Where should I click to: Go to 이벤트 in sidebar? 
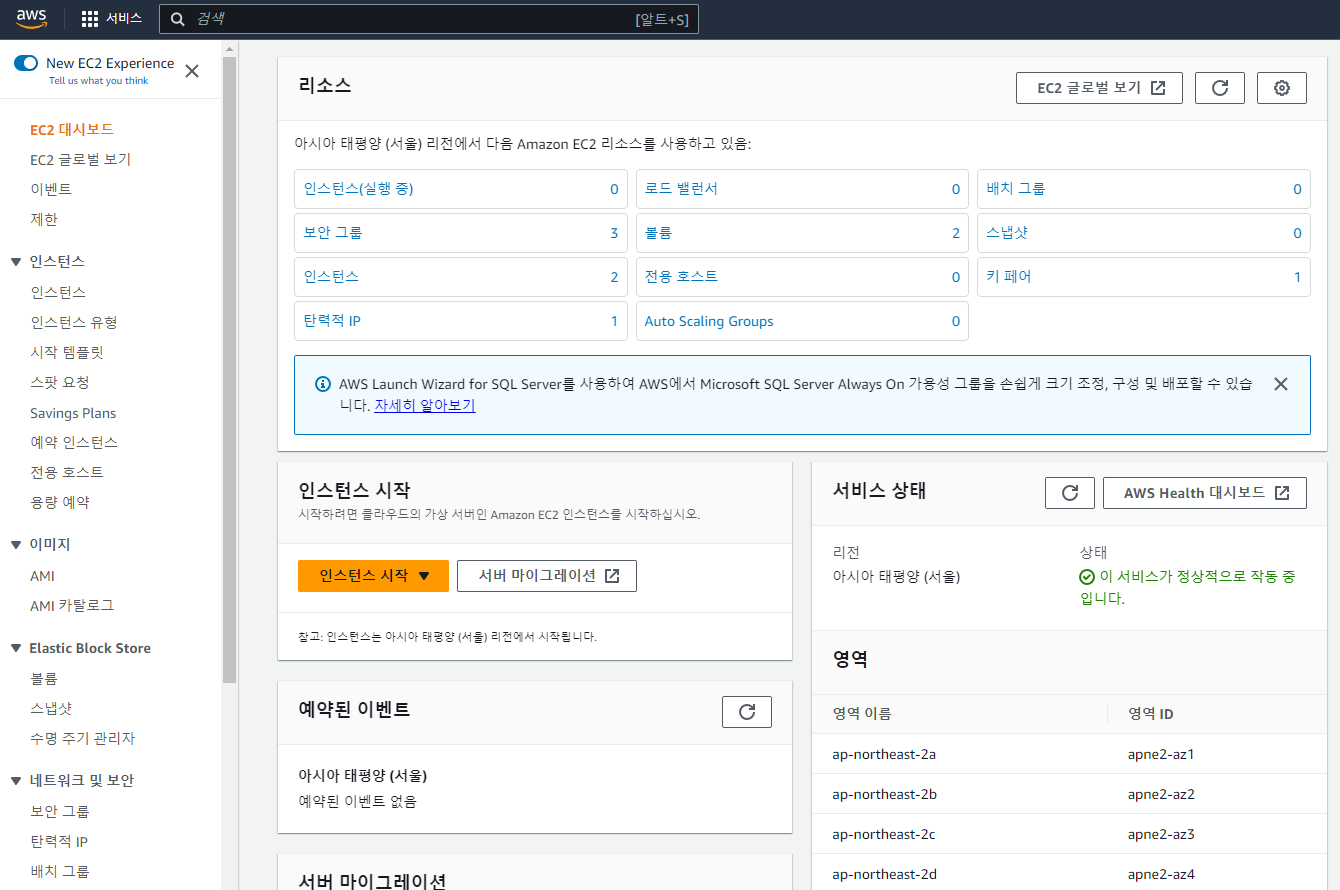click(51, 190)
